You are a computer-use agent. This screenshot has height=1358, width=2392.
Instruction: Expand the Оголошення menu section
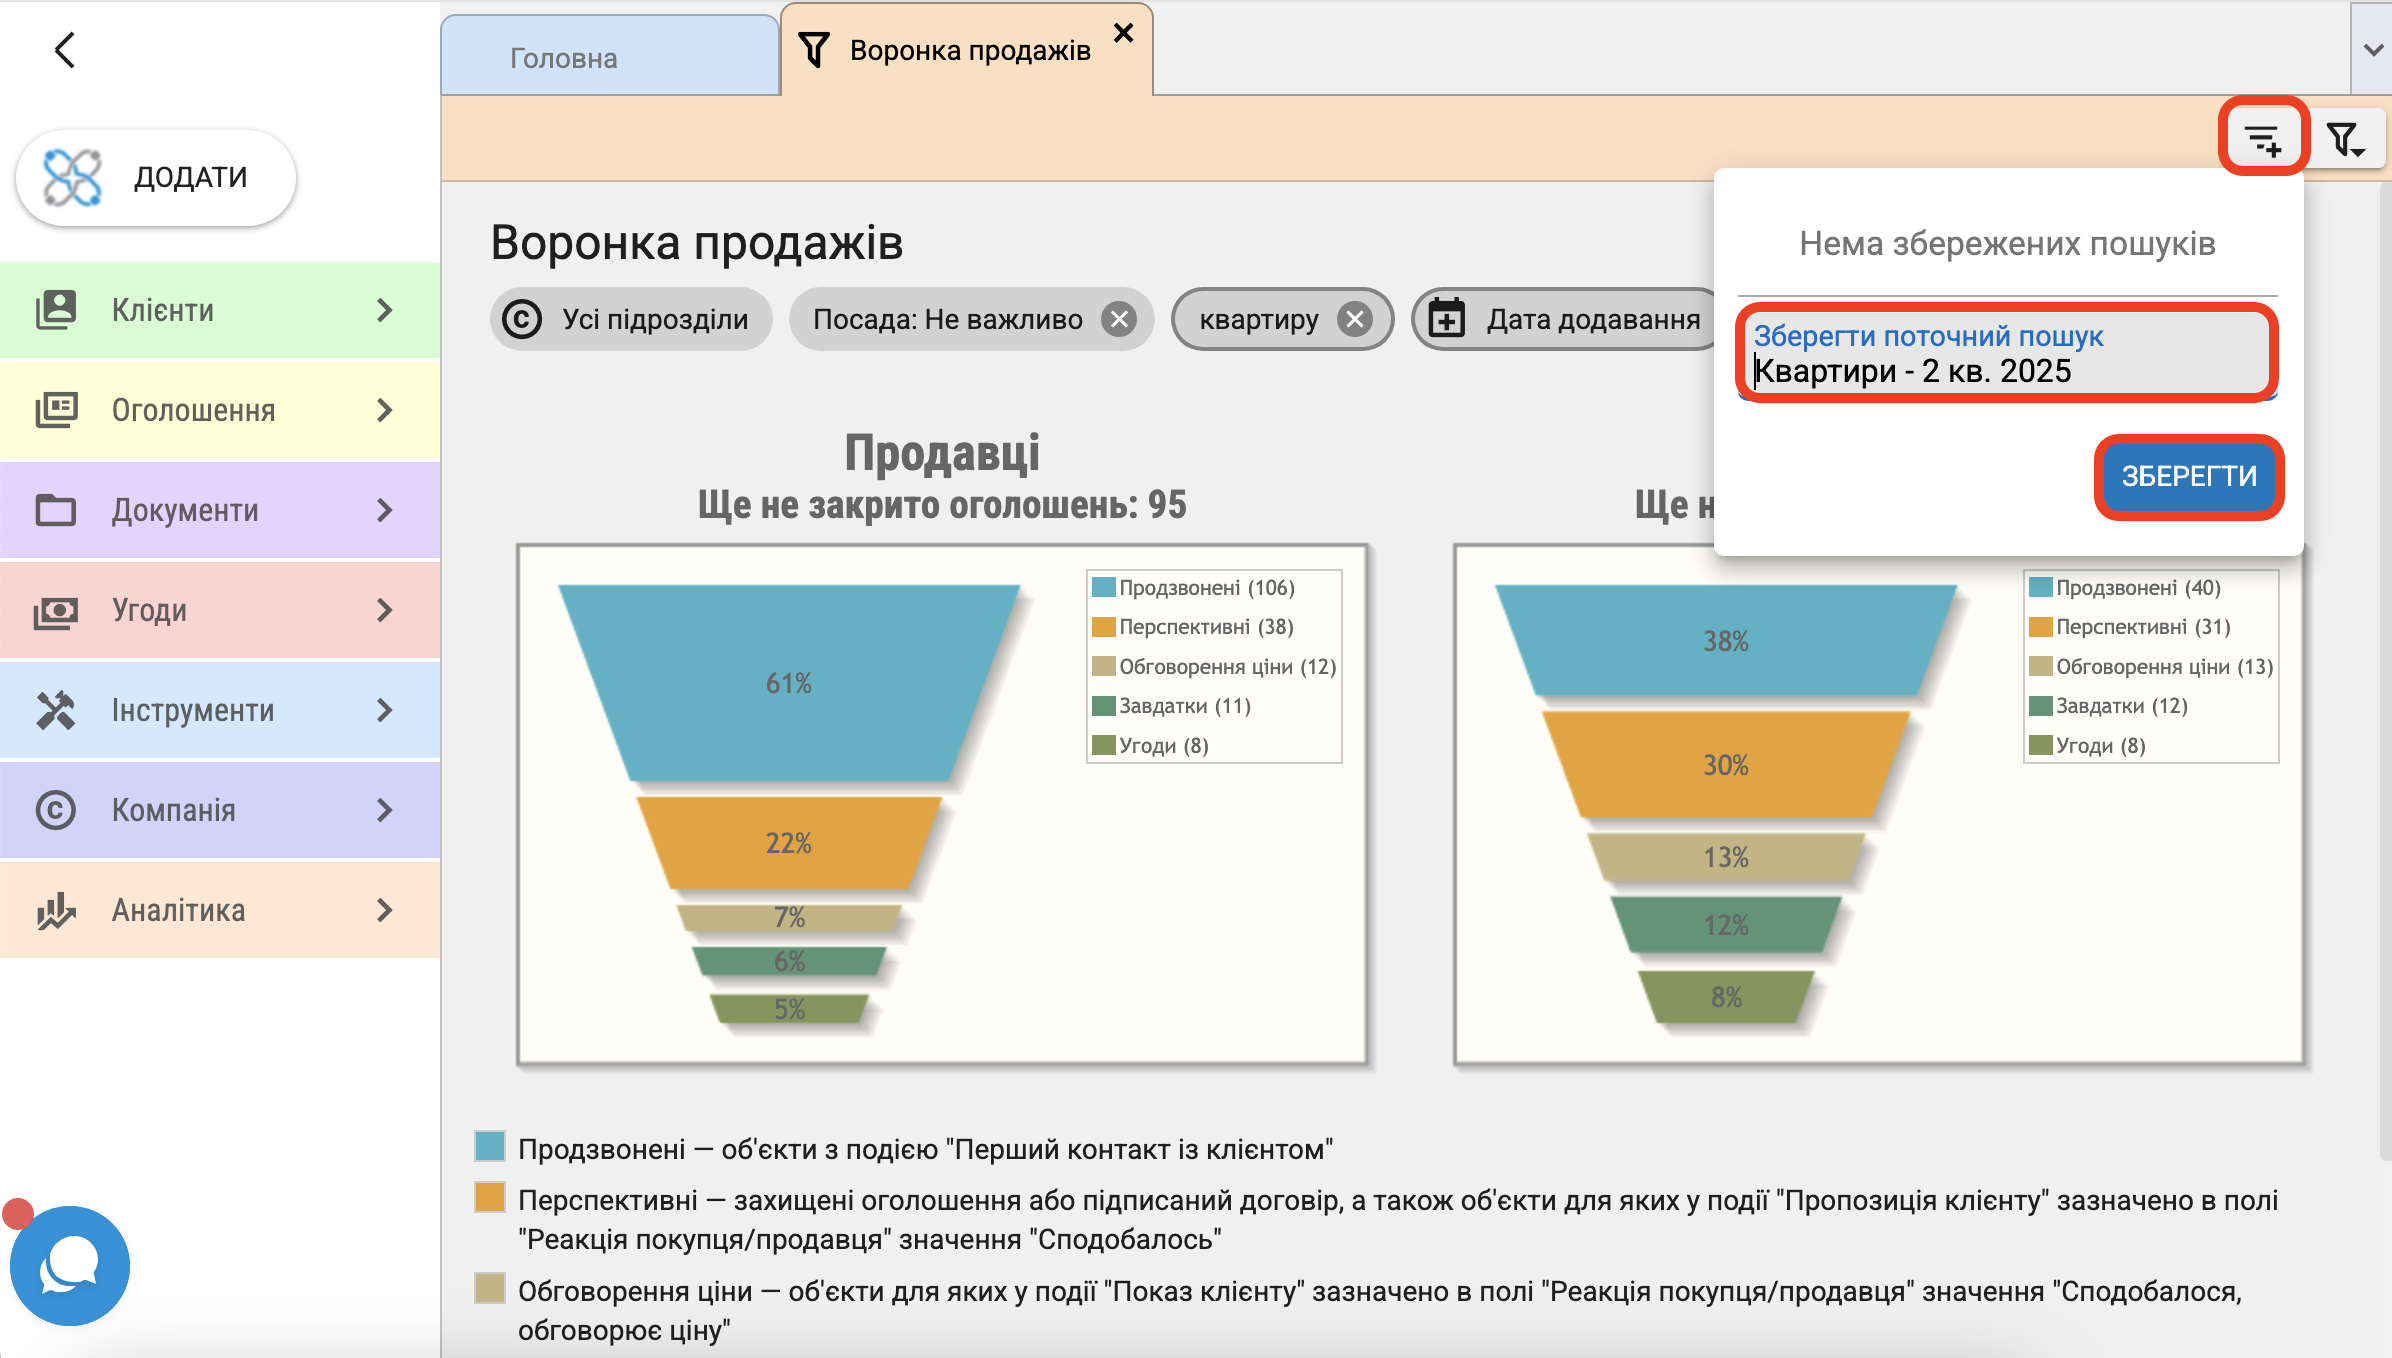tap(384, 410)
